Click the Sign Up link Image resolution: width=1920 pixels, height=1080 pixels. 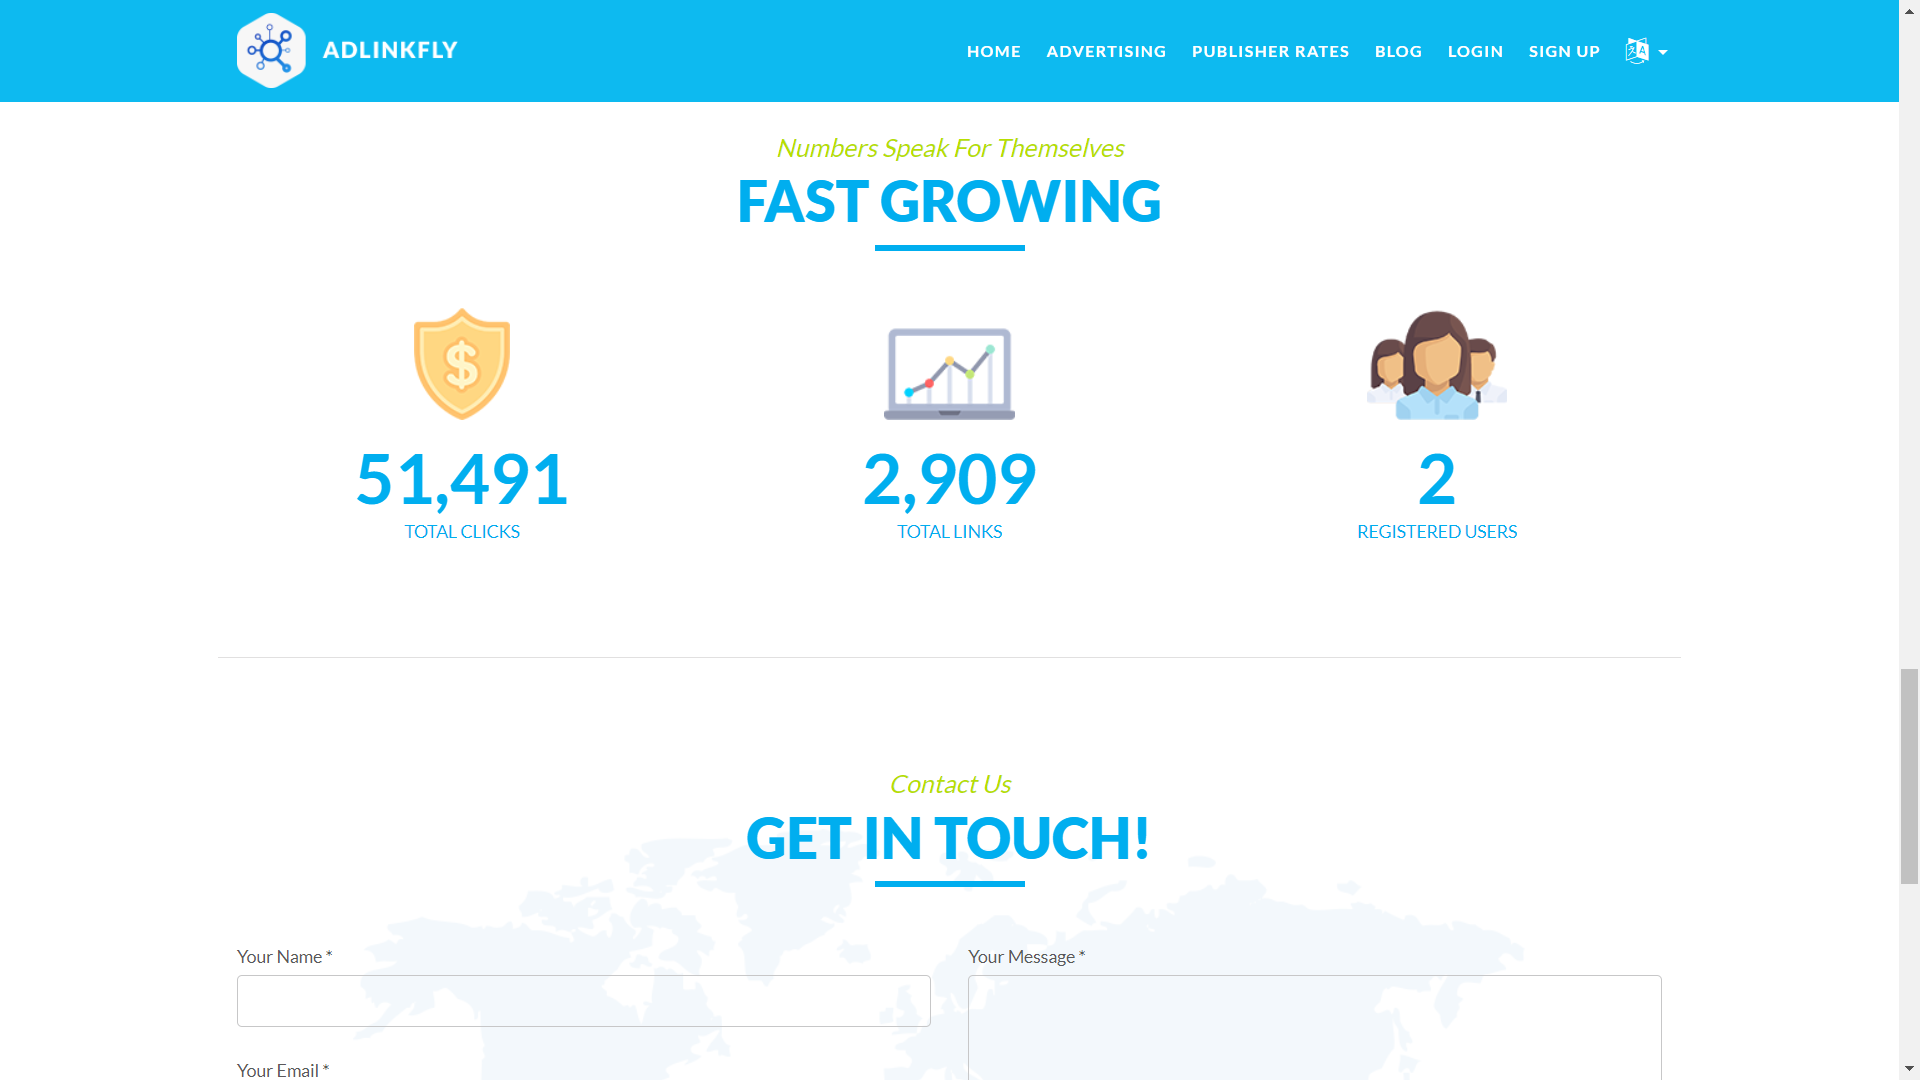pos(1564,51)
